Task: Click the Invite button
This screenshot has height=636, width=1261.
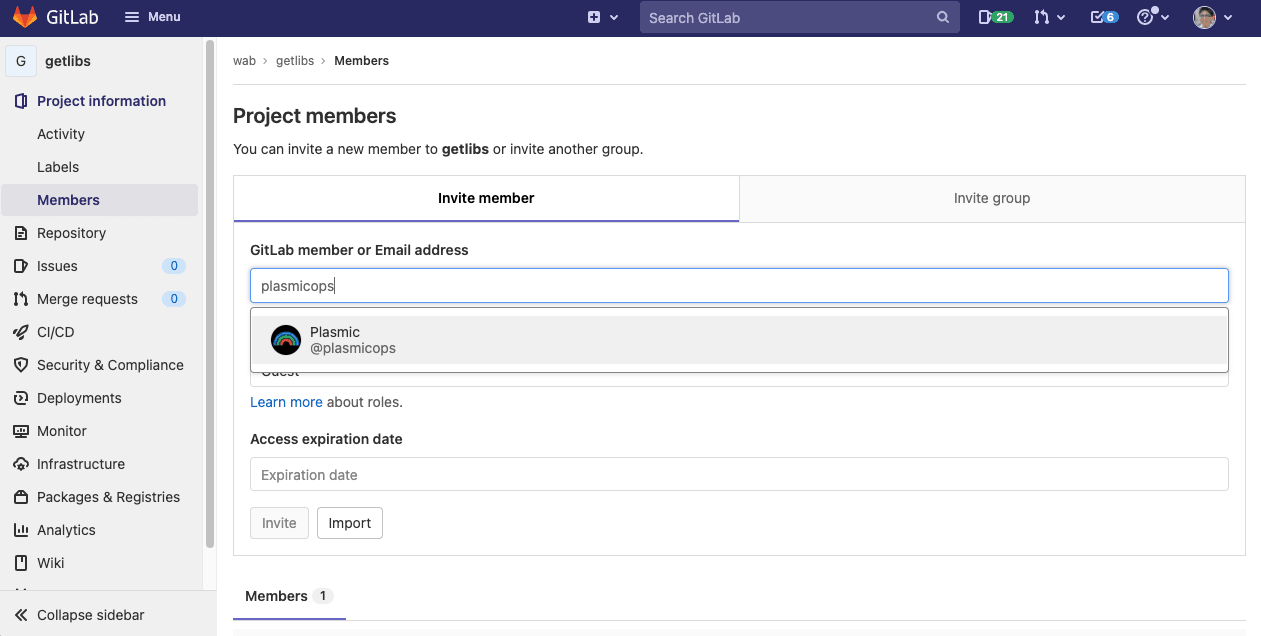Action: pyautogui.click(x=279, y=523)
